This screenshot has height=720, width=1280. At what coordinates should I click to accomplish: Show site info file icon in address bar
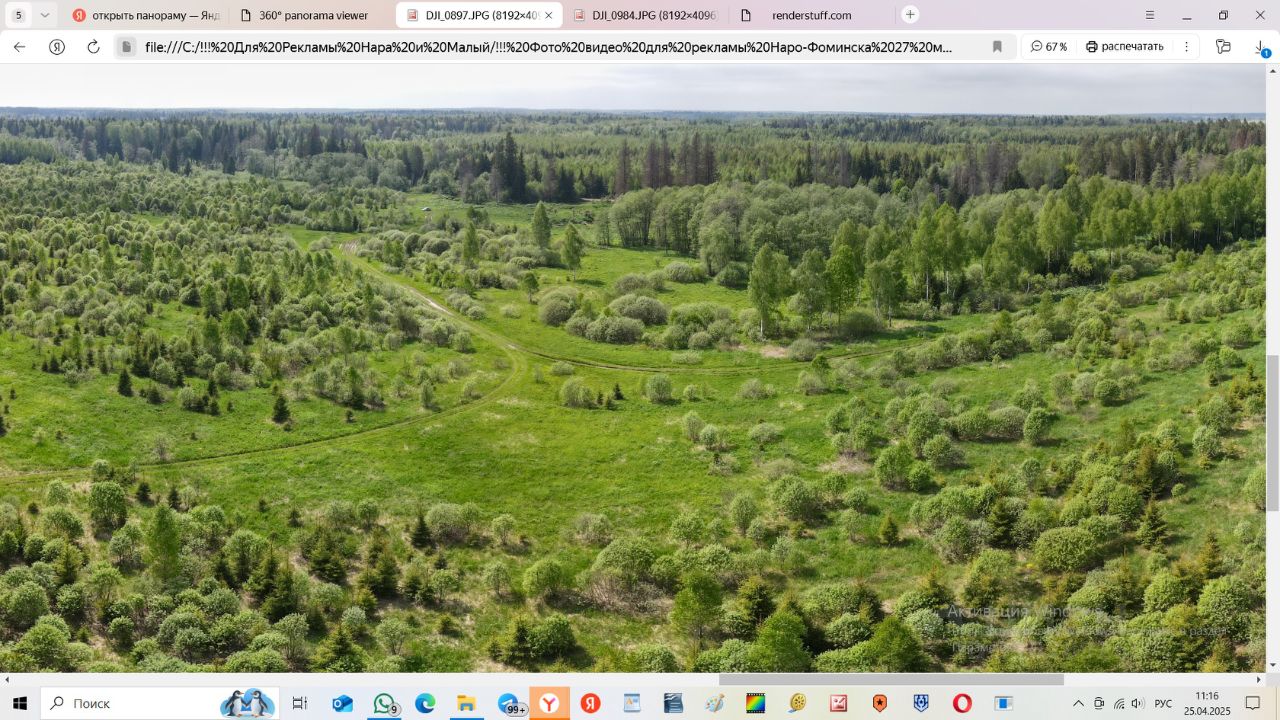[x=126, y=47]
